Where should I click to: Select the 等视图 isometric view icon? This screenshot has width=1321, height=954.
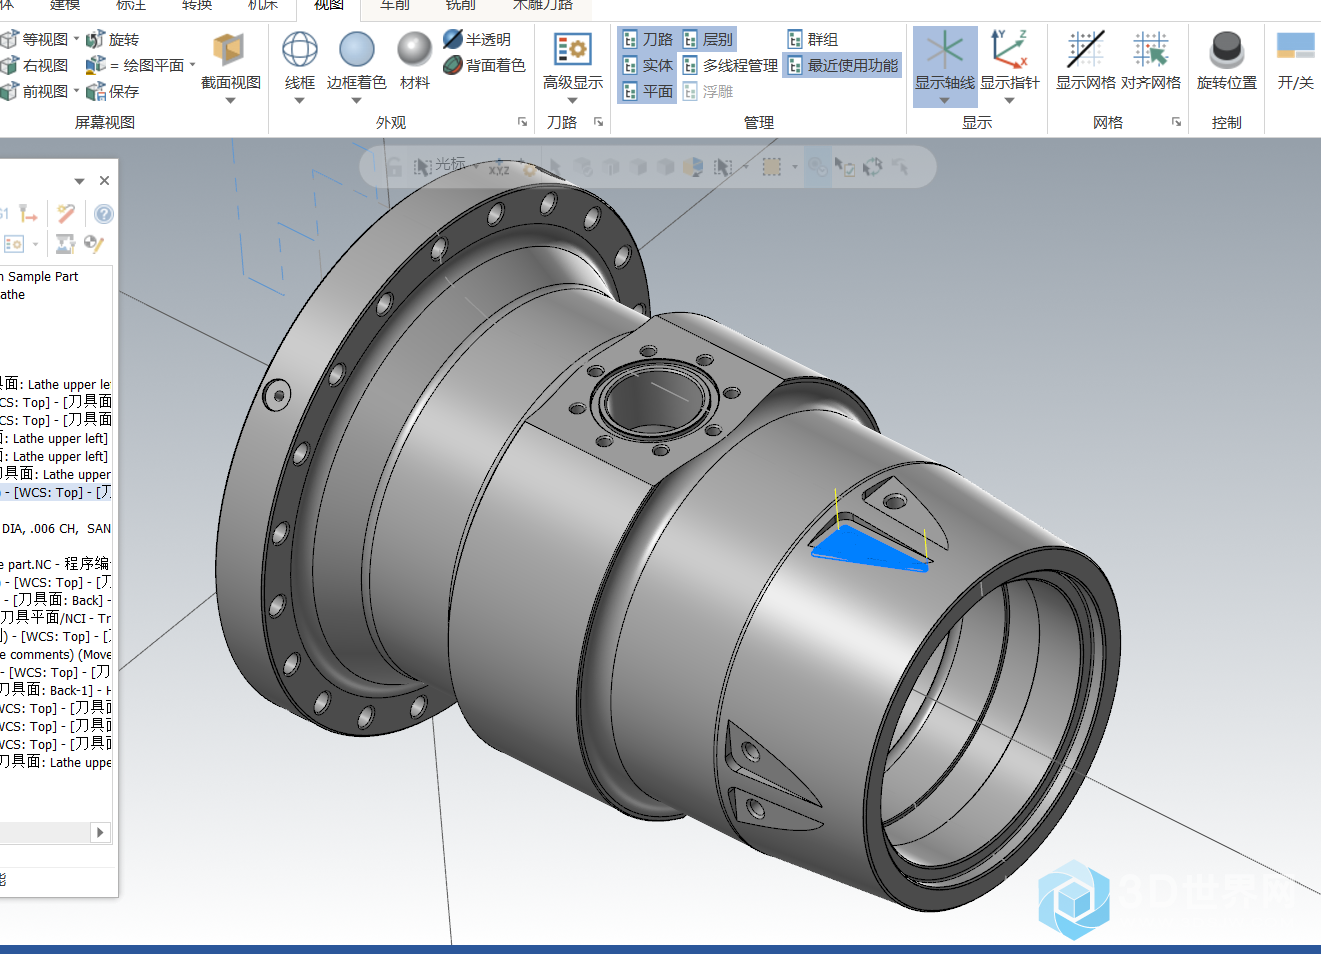(10, 39)
